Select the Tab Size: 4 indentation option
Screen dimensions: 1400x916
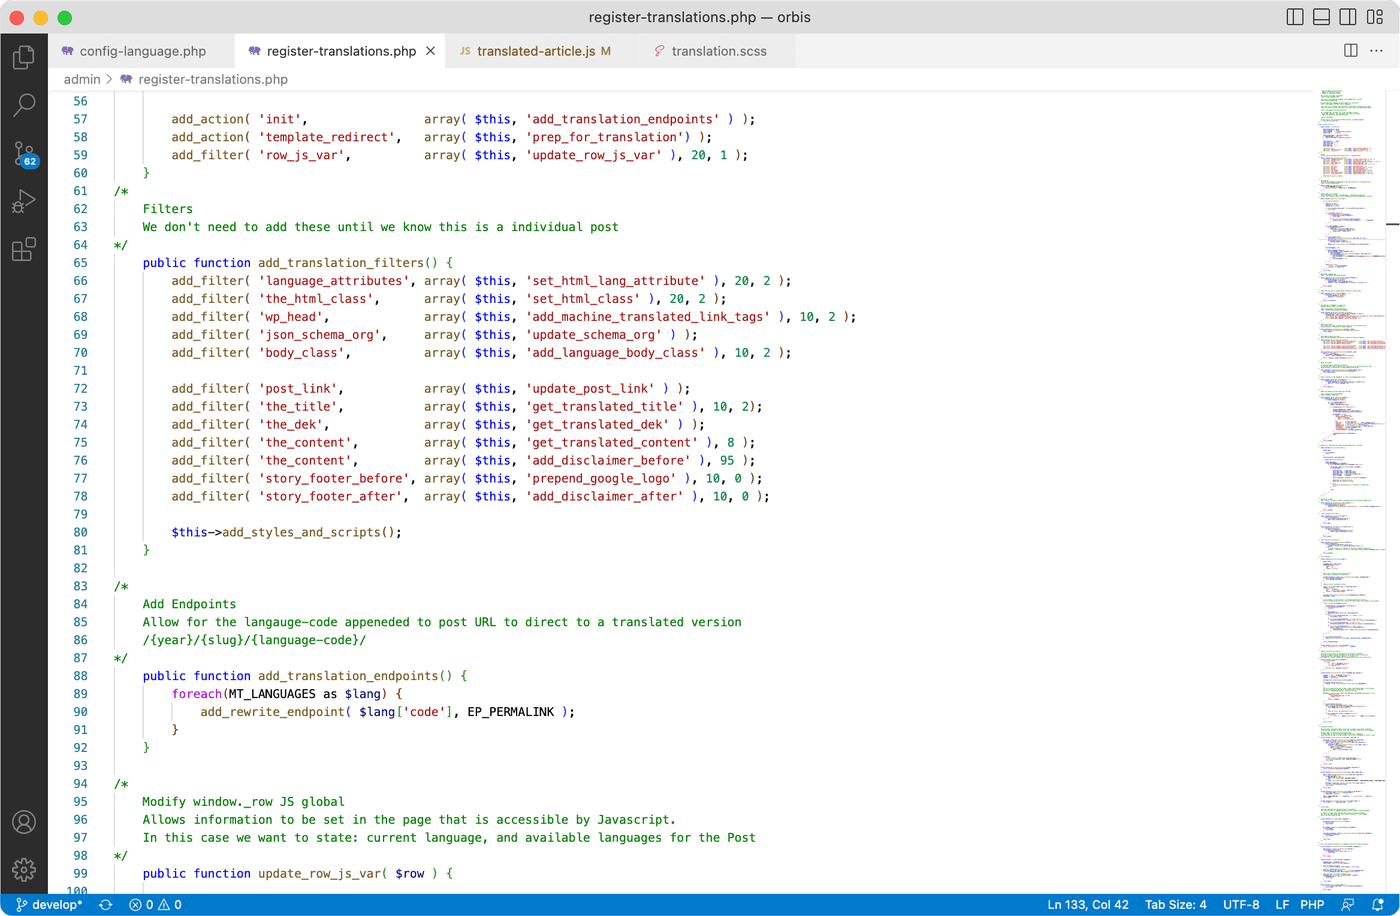point(1176,905)
